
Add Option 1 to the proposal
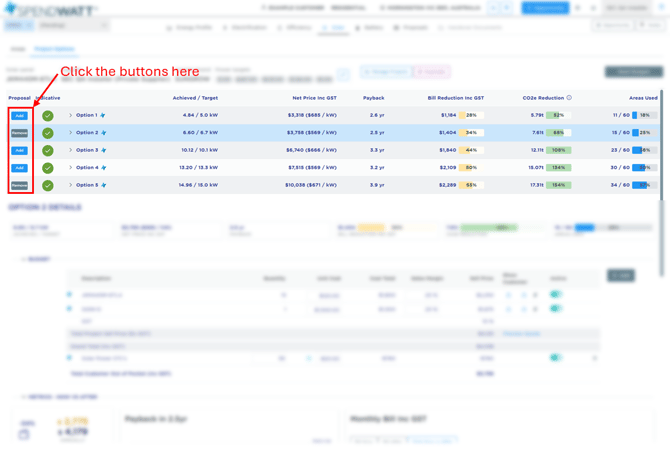coord(19,116)
